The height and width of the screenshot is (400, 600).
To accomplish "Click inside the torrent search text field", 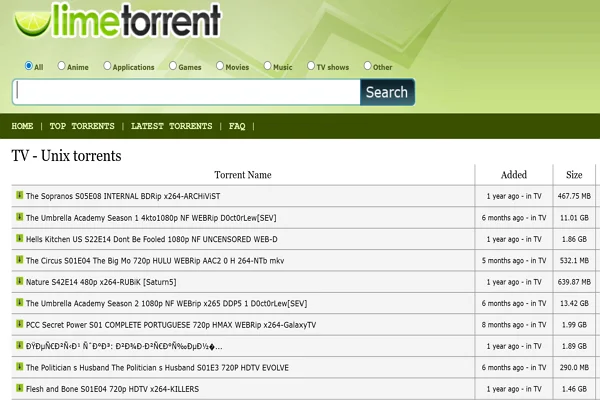I will (185, 92).
